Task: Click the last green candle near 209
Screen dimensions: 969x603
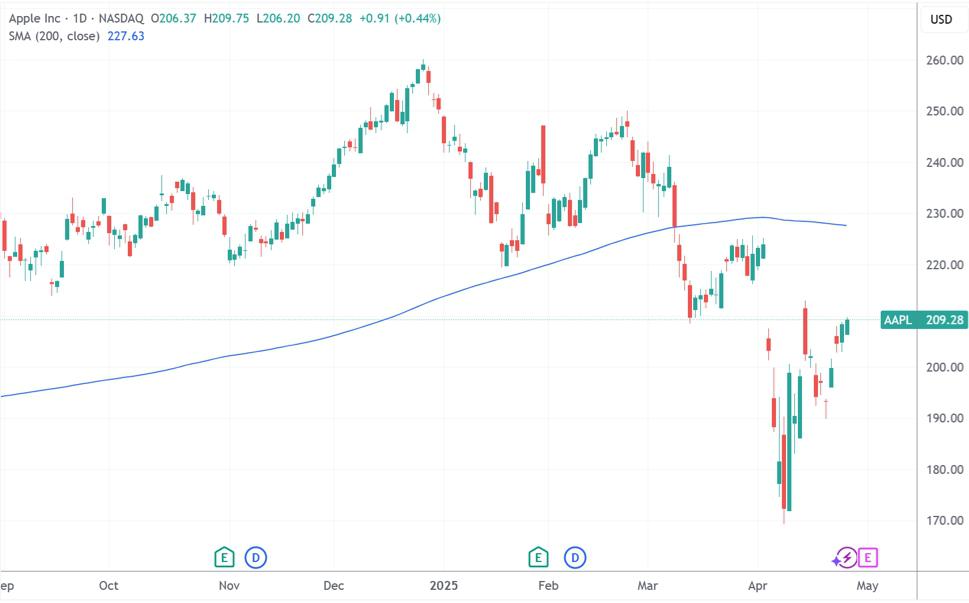Action: [848, 327]
